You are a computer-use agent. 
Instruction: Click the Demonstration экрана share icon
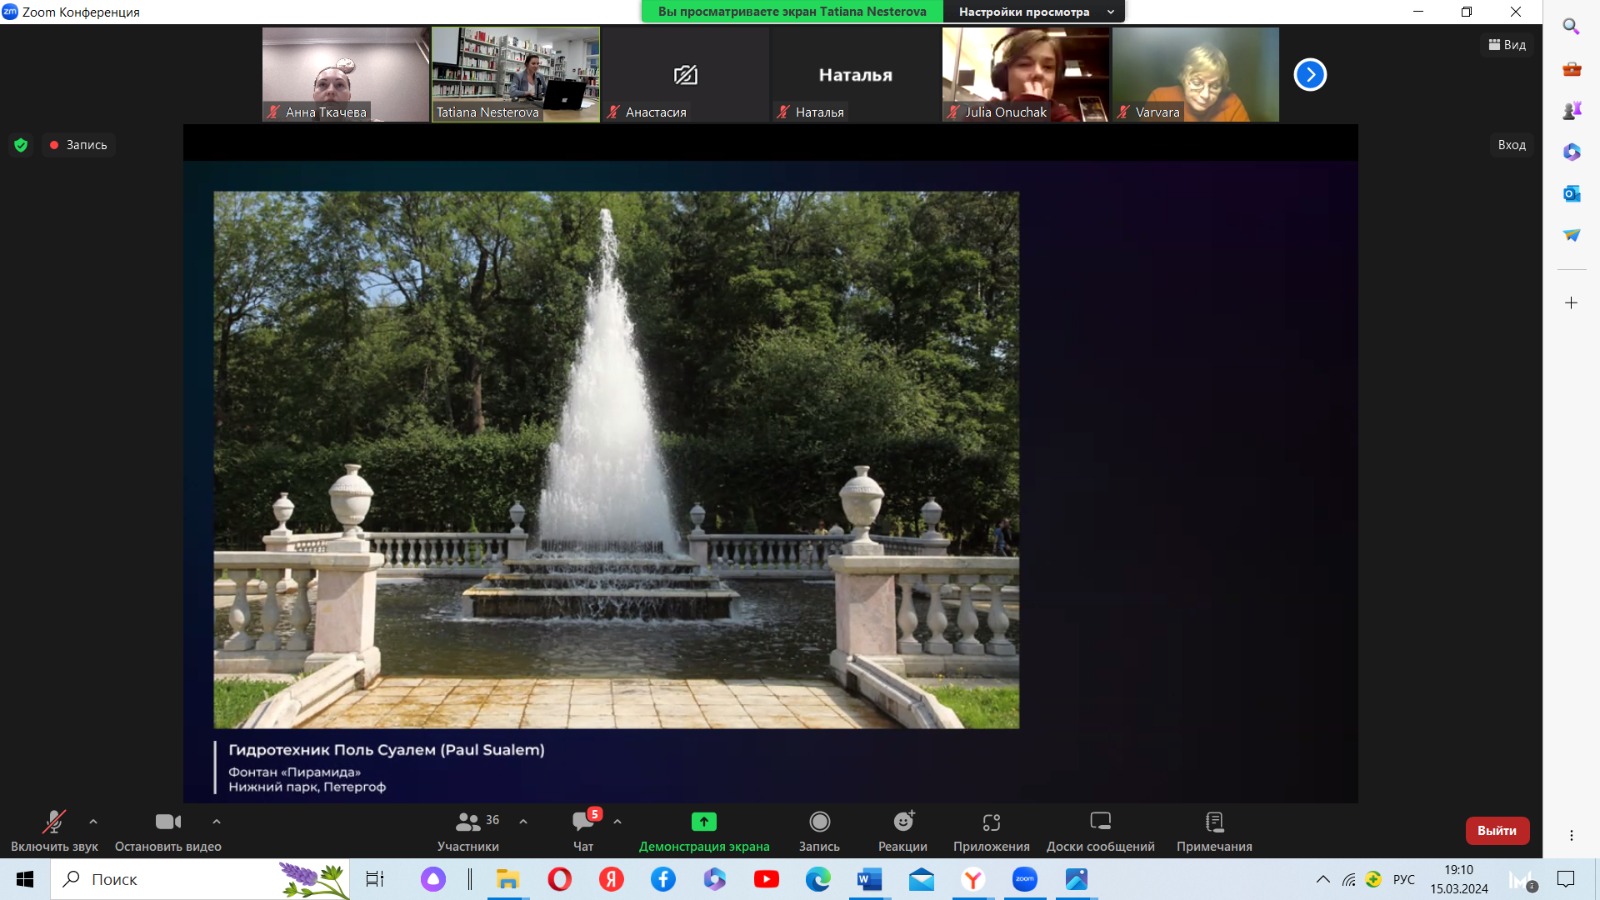704,822
